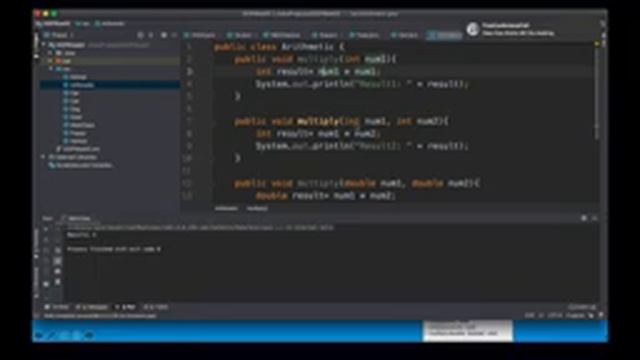Collapse all via Project panel header icon
This screenshot has height=360, width=640.
(x=151, y=36)
